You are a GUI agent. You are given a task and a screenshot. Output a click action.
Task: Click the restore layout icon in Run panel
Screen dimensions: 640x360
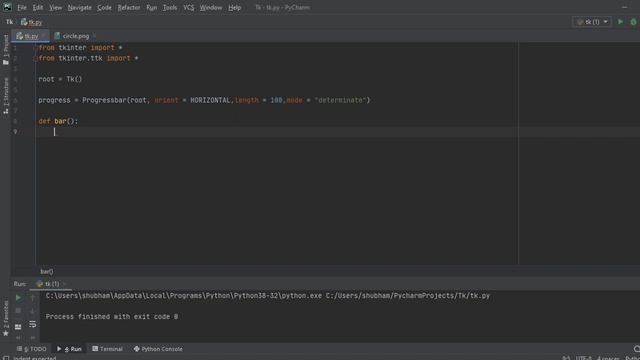pos(18,327)
